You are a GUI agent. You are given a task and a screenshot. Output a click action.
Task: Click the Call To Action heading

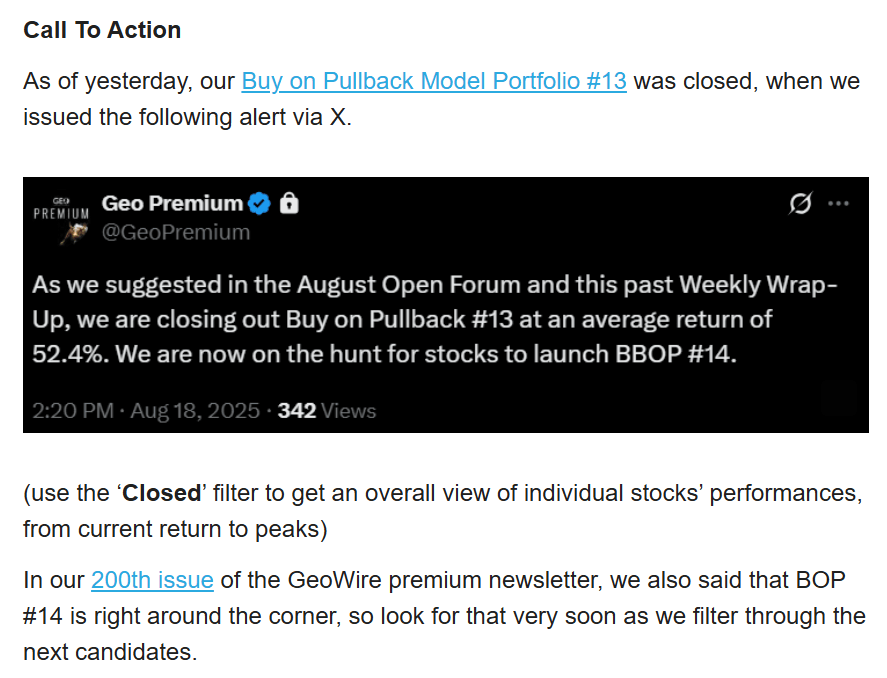[102, 30]
